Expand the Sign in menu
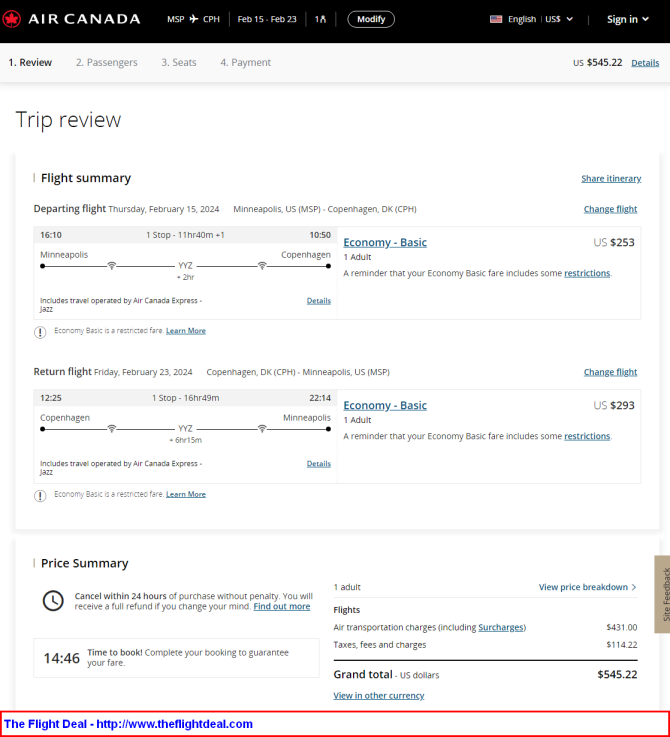Screen dimensions: 670x737 coord(628,19)
